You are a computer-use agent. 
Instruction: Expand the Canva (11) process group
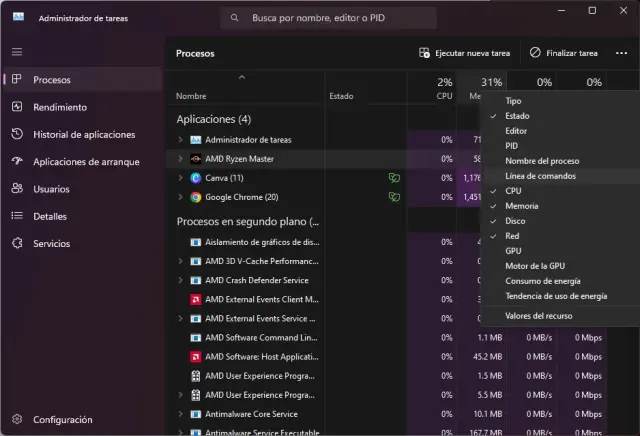pos(180,178)
